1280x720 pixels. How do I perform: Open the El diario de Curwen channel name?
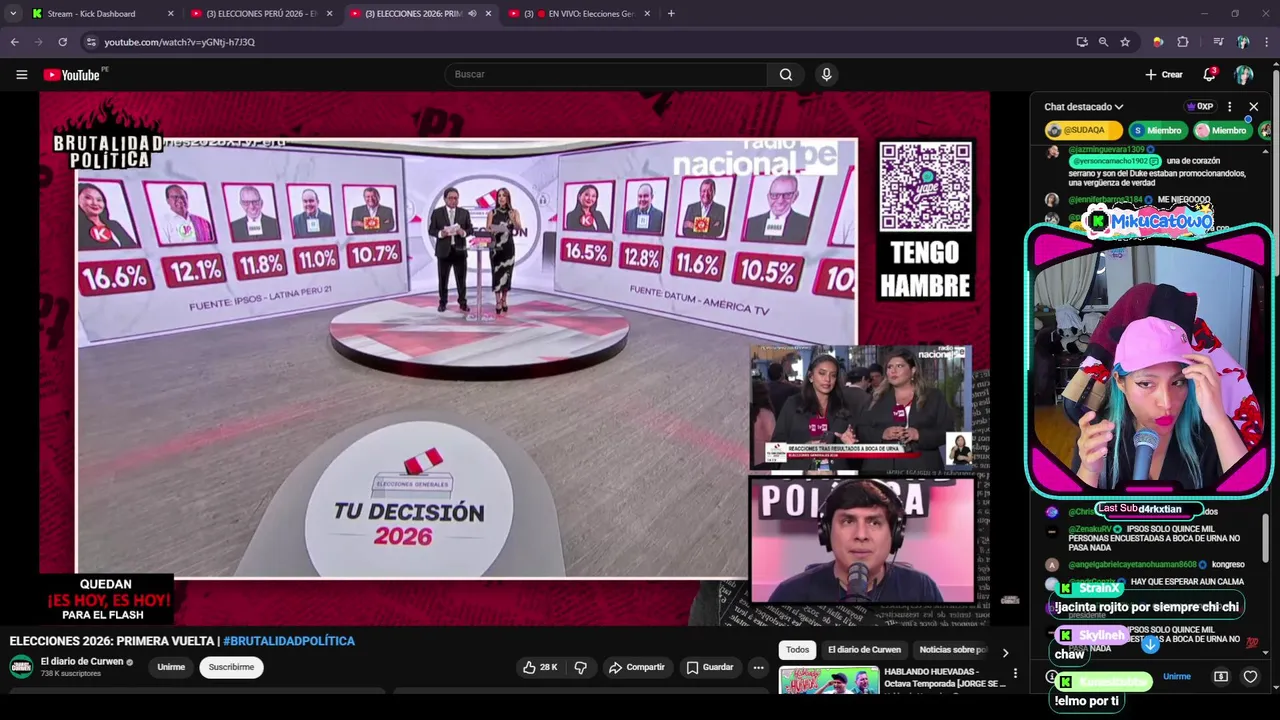click(82, 662)
